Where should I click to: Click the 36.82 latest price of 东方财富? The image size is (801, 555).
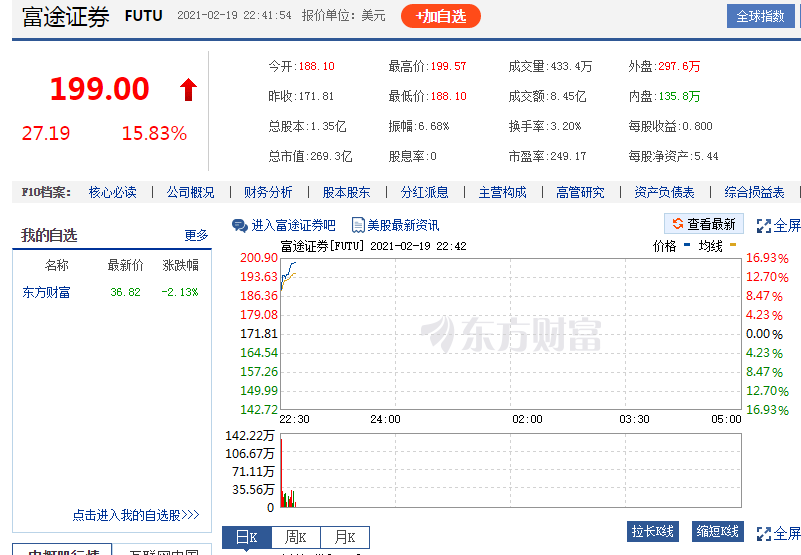pyautogui.click(x=125, y=292)
